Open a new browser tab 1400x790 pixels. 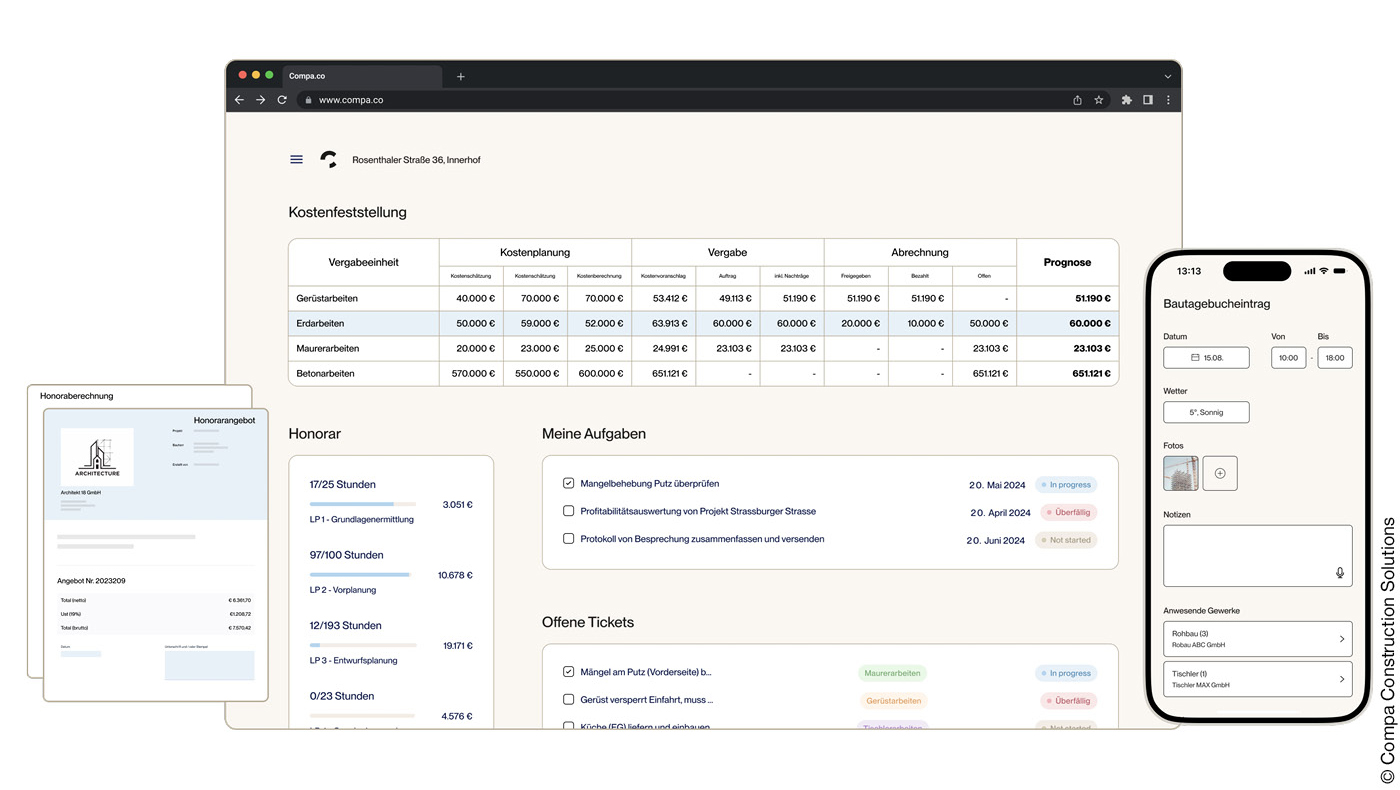click(460, 76)
